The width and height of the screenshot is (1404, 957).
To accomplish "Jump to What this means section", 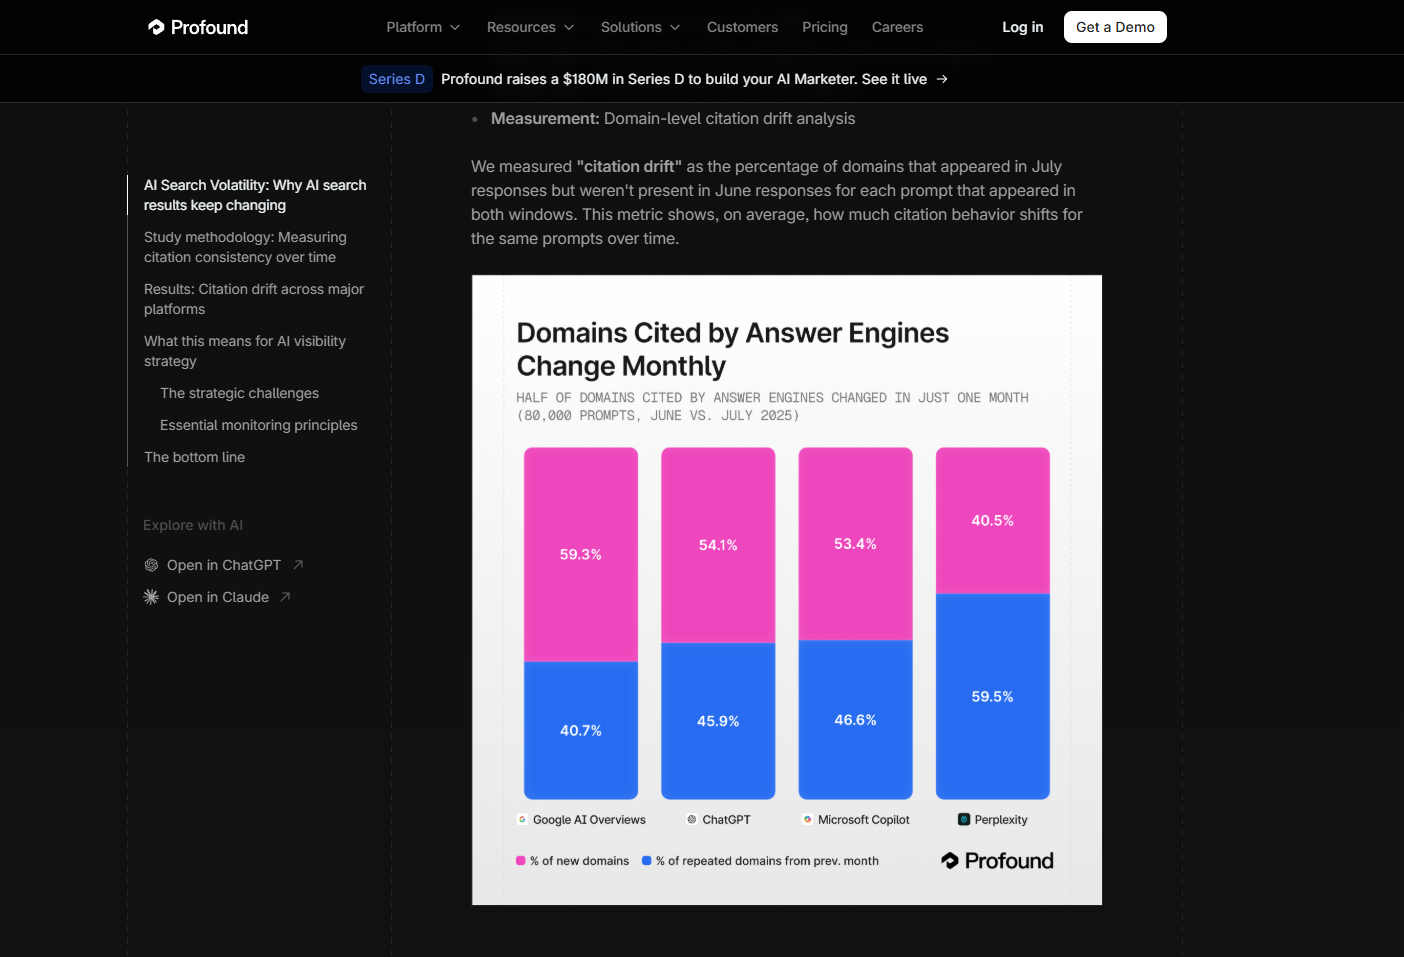I will [x=245, y=351].
